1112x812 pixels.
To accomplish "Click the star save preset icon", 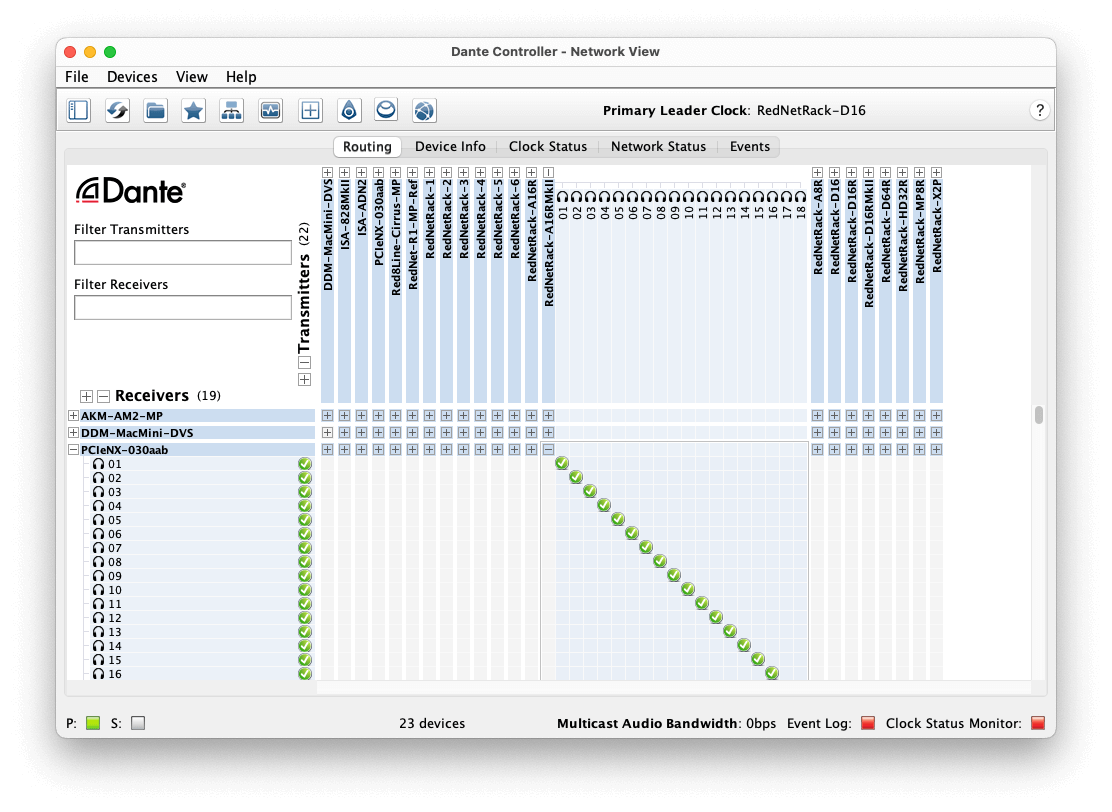I will coord(194,111).
